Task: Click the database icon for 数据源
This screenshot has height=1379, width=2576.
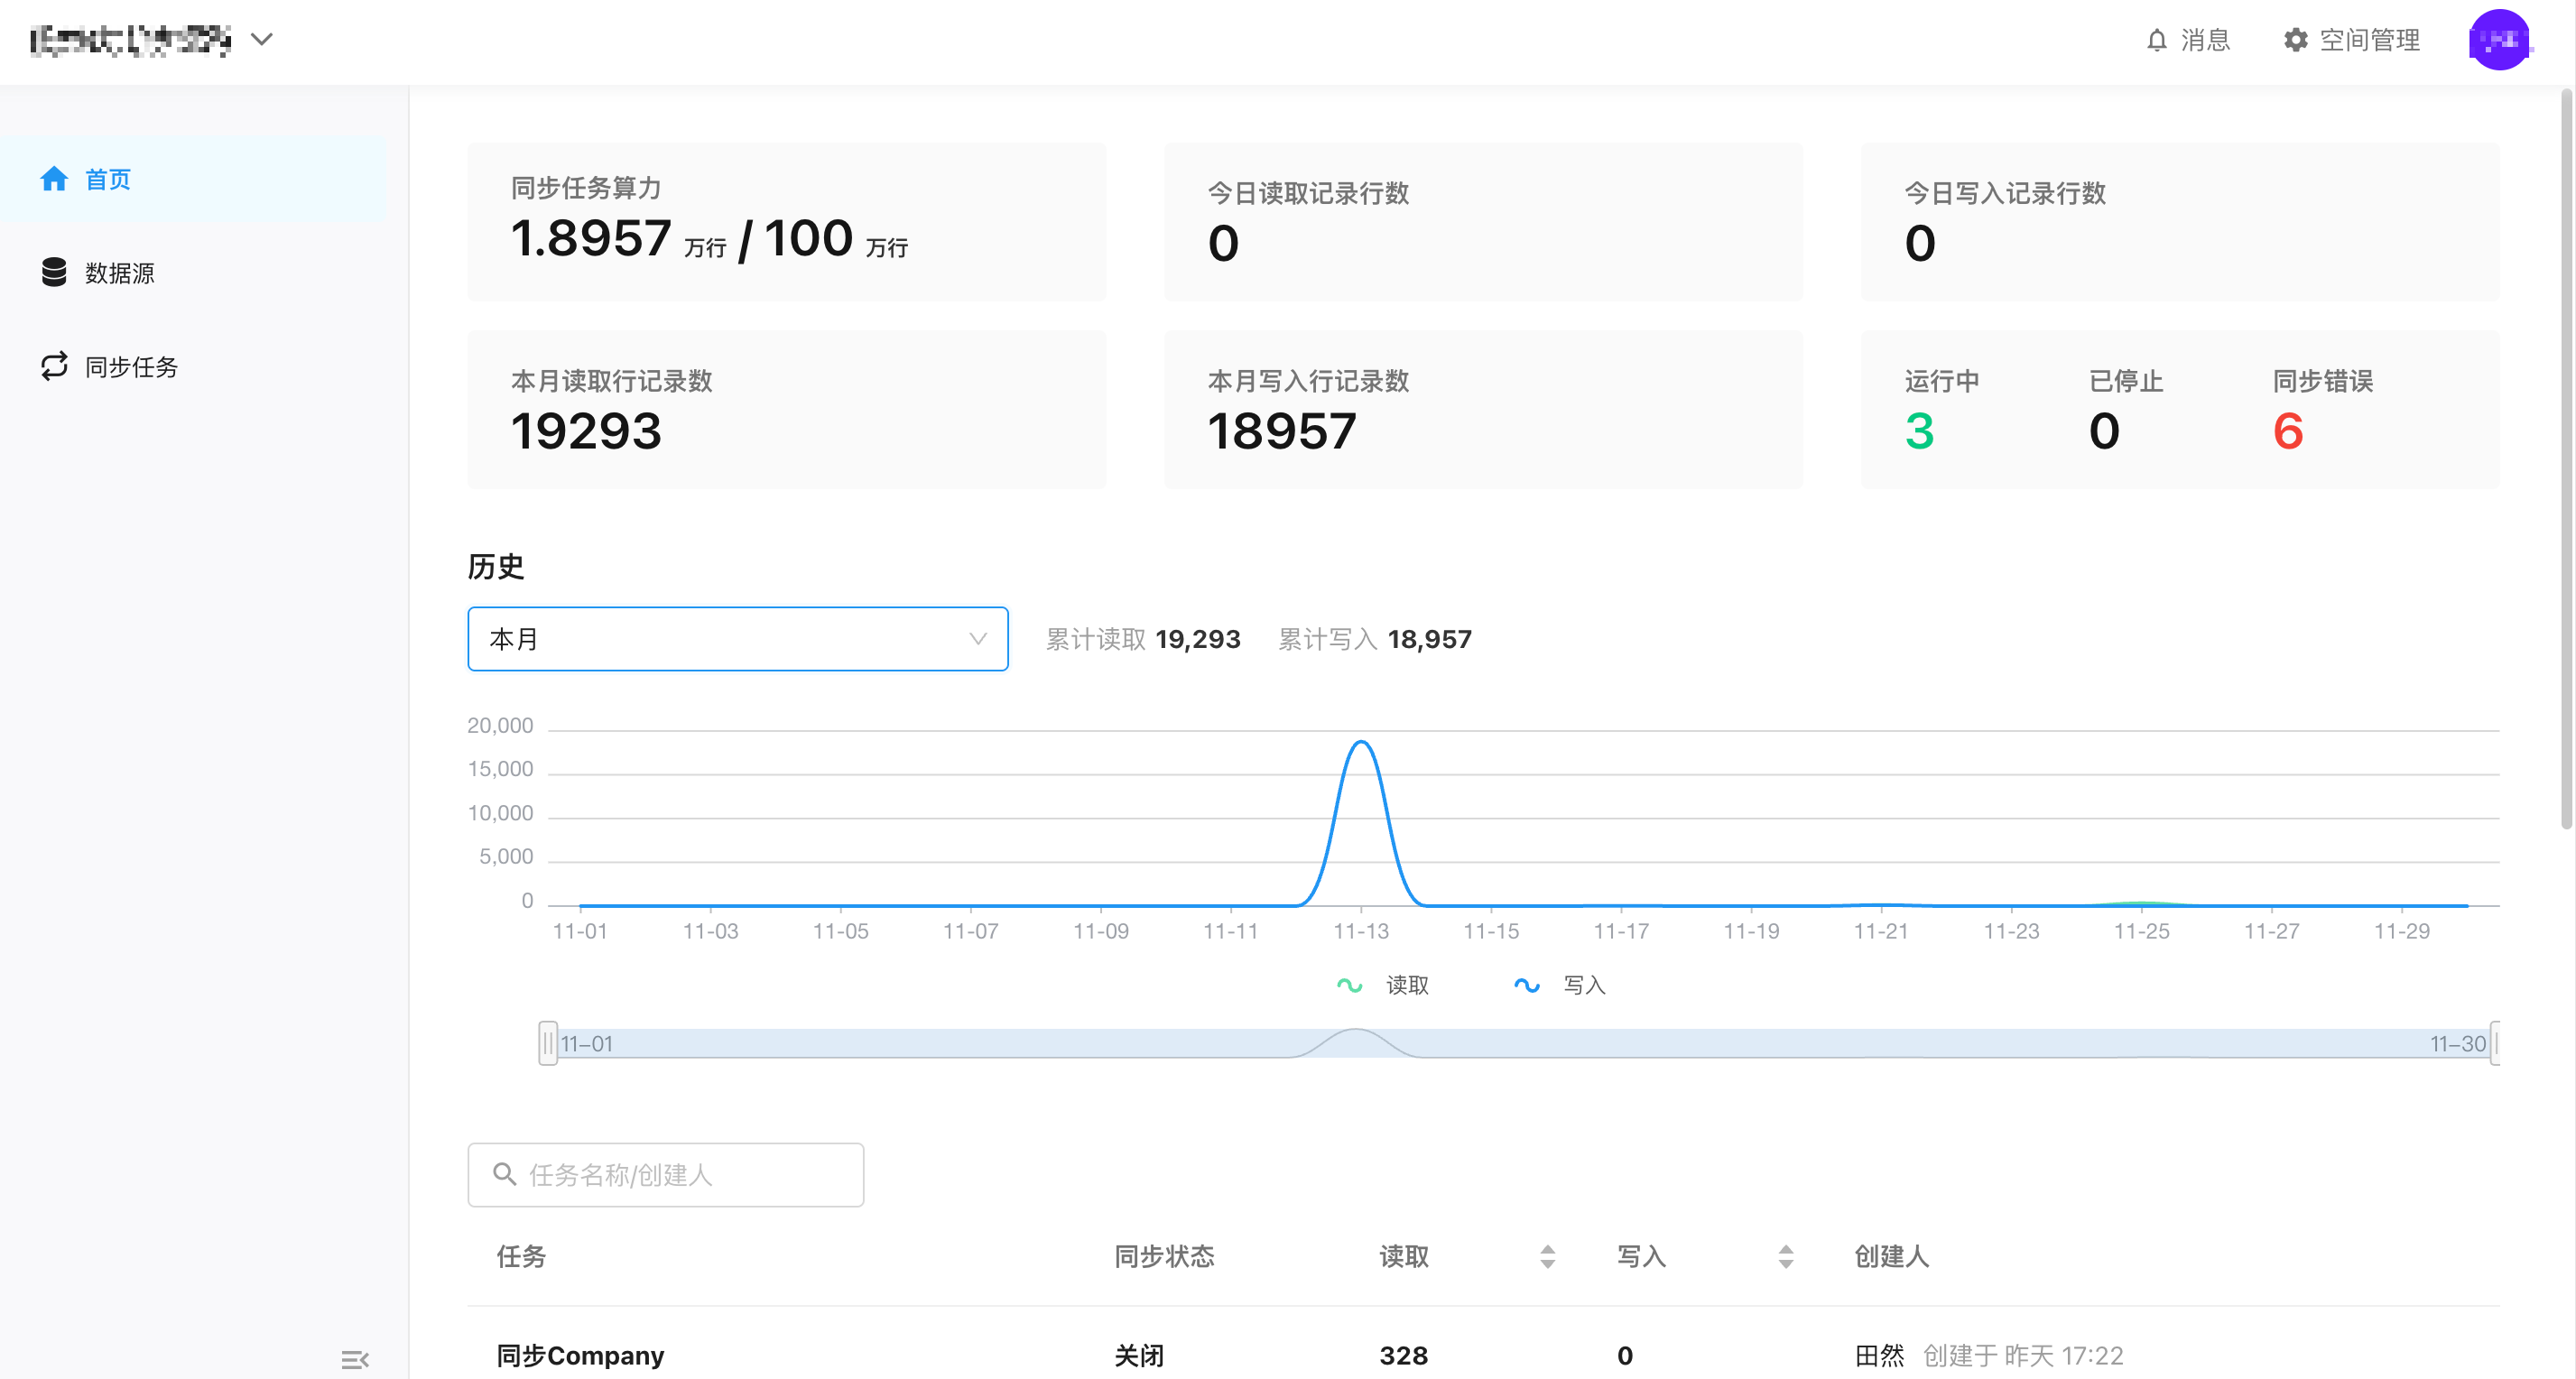Action: (x=54, y=272)
